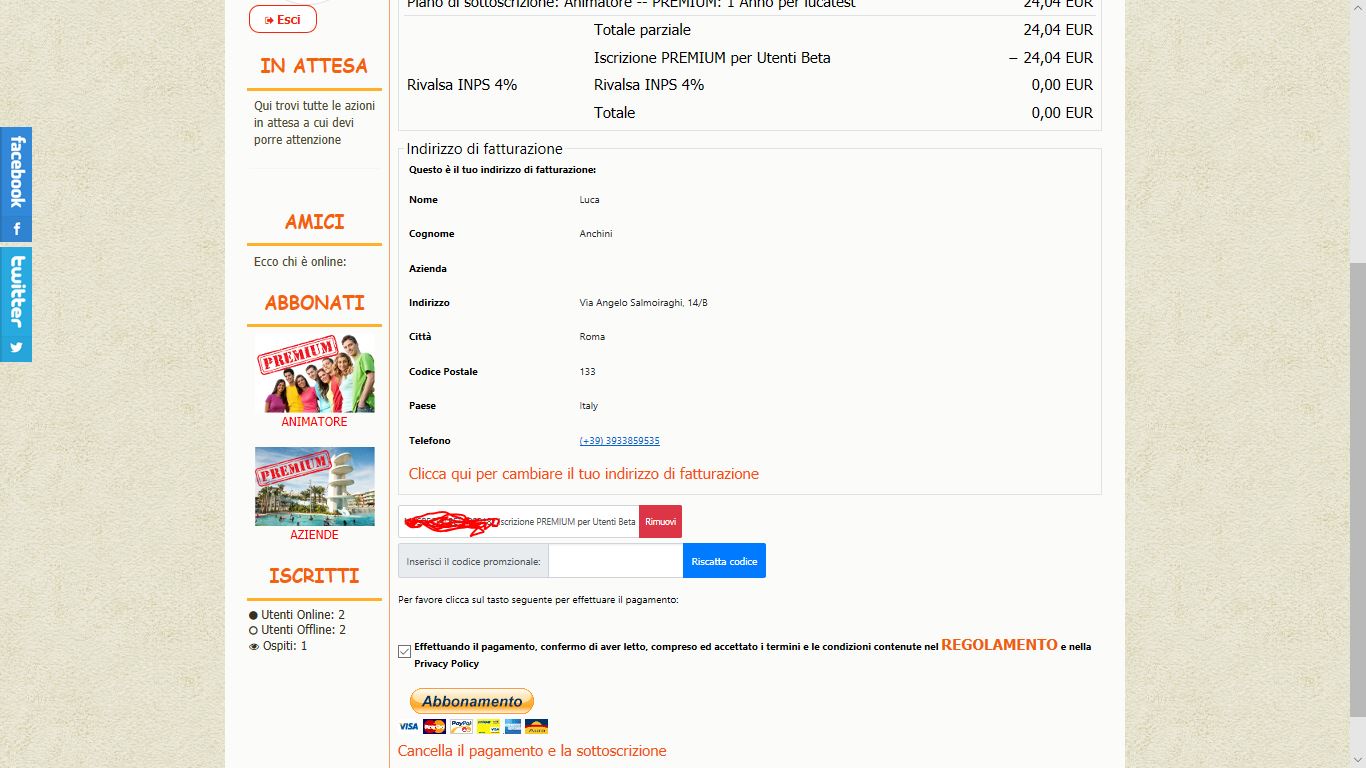Uncheck the terms acceptance checkbox
This screenshot has width=1366, height=768.
pyautogui.click(x=404, y=651)
